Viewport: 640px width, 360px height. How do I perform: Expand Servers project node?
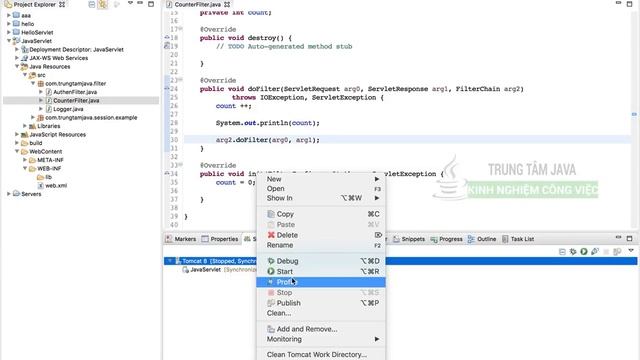click(x=9, y=194)
